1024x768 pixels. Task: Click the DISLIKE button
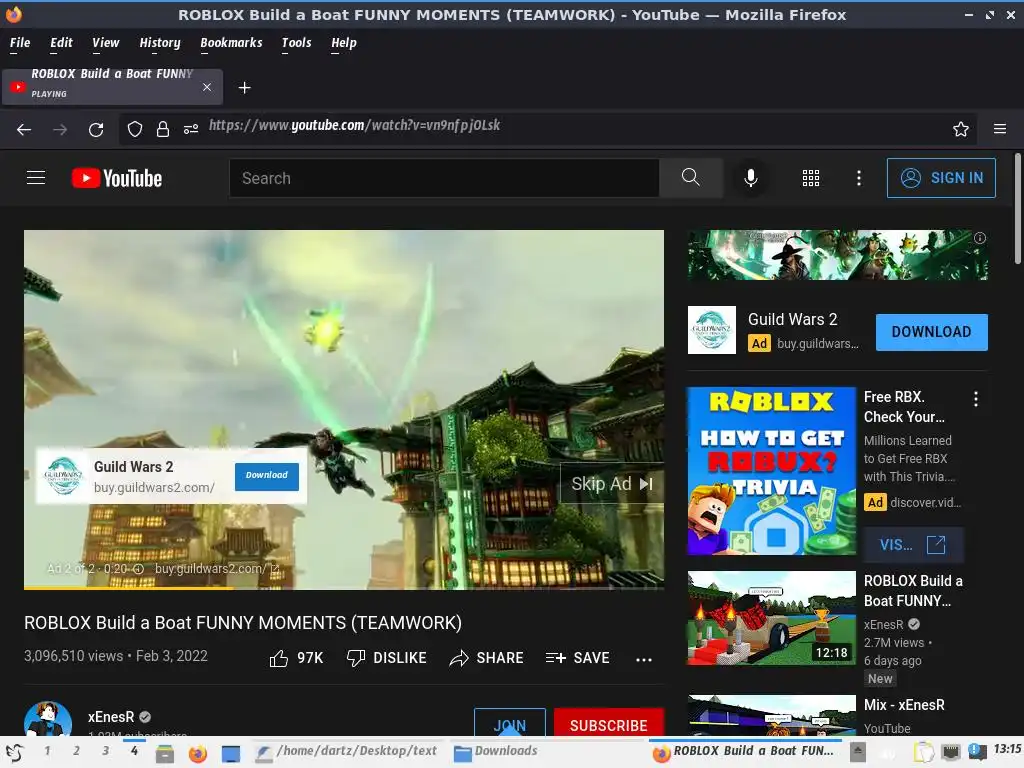pyautogui.click(x=387, y=658)
